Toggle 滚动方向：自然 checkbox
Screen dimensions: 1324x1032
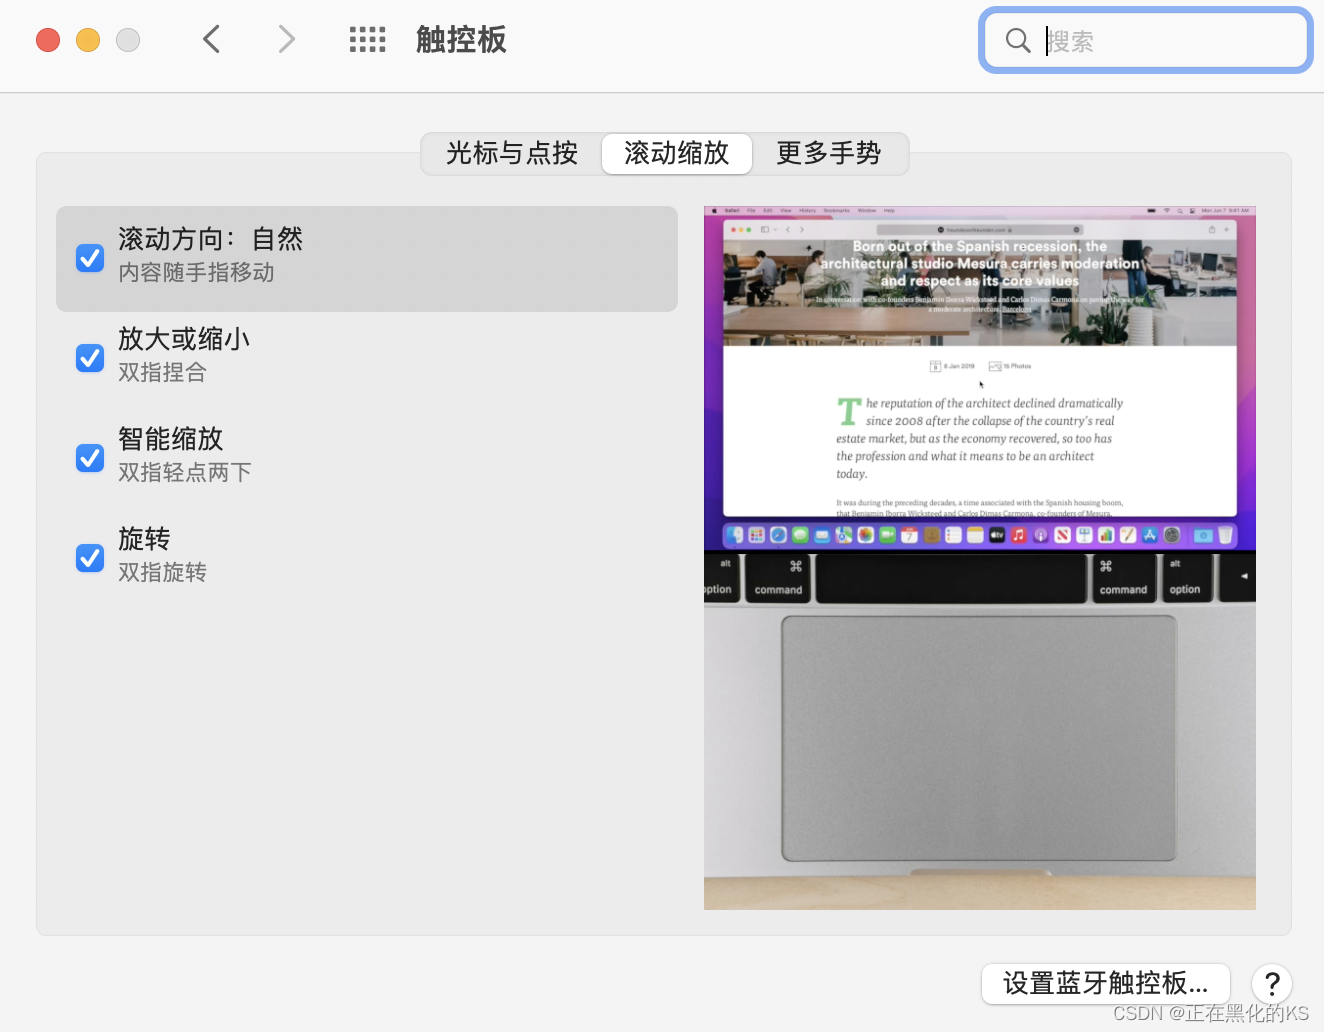point(90,258)
